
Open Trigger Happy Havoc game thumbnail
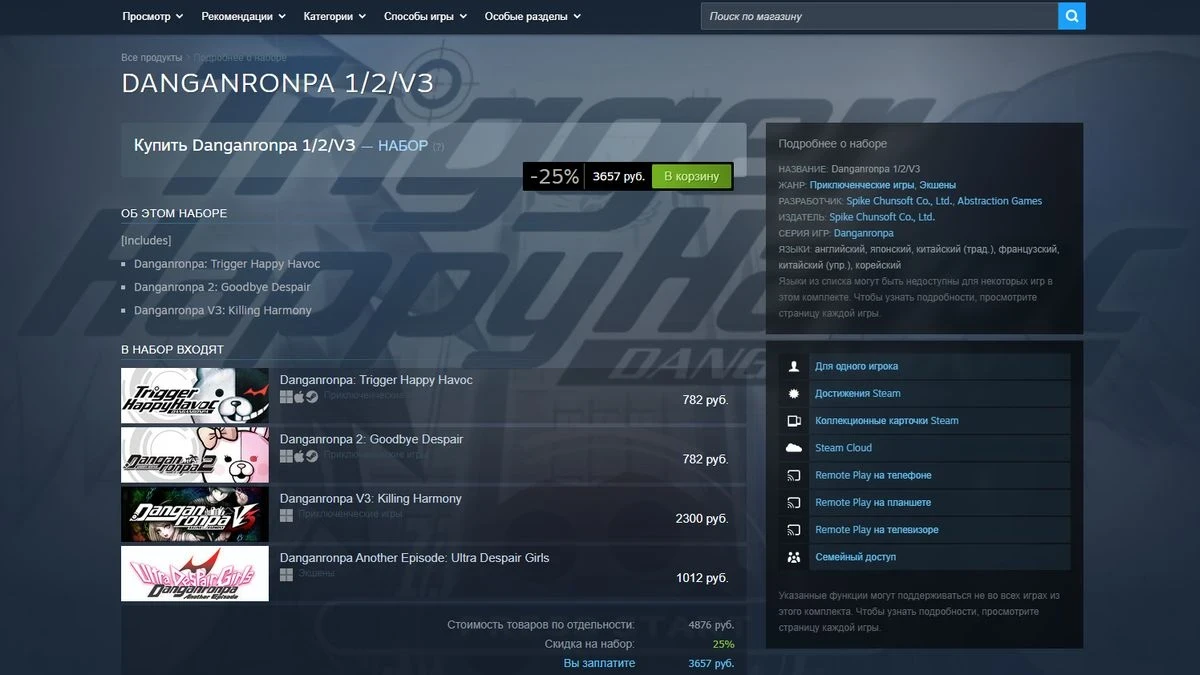click(x=195, y=396)
